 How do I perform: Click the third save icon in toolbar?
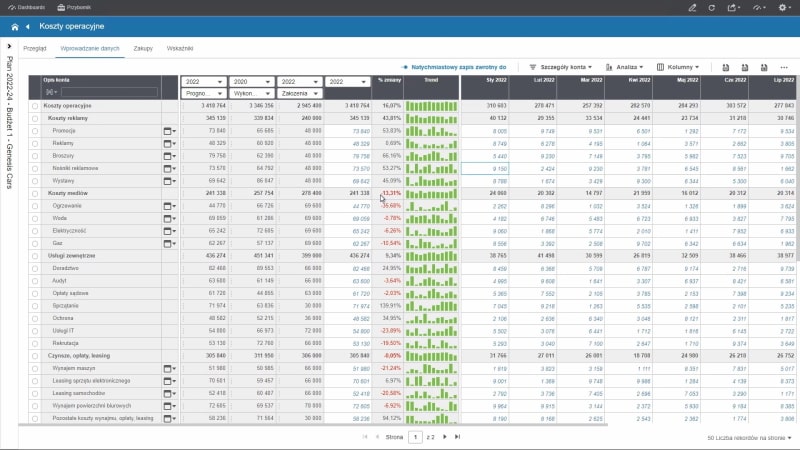pos(764,67)
